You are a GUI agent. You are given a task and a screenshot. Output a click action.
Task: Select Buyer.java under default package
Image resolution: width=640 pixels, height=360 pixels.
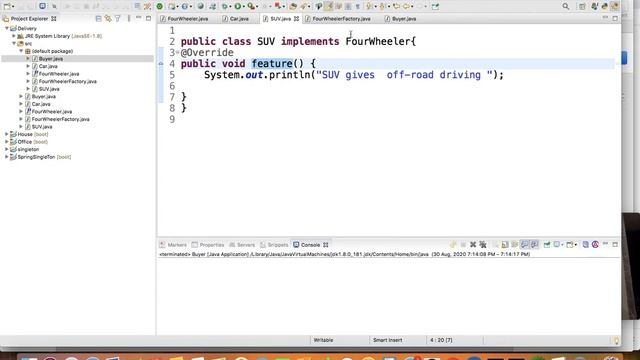[51, 59]
